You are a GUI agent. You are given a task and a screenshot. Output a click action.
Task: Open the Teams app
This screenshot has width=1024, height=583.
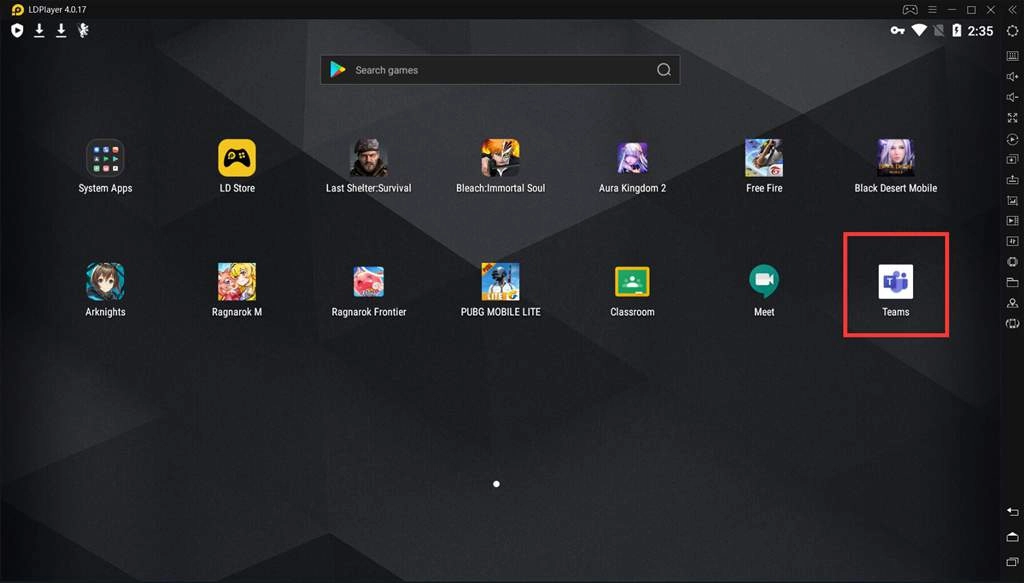[x=895, y=283]
